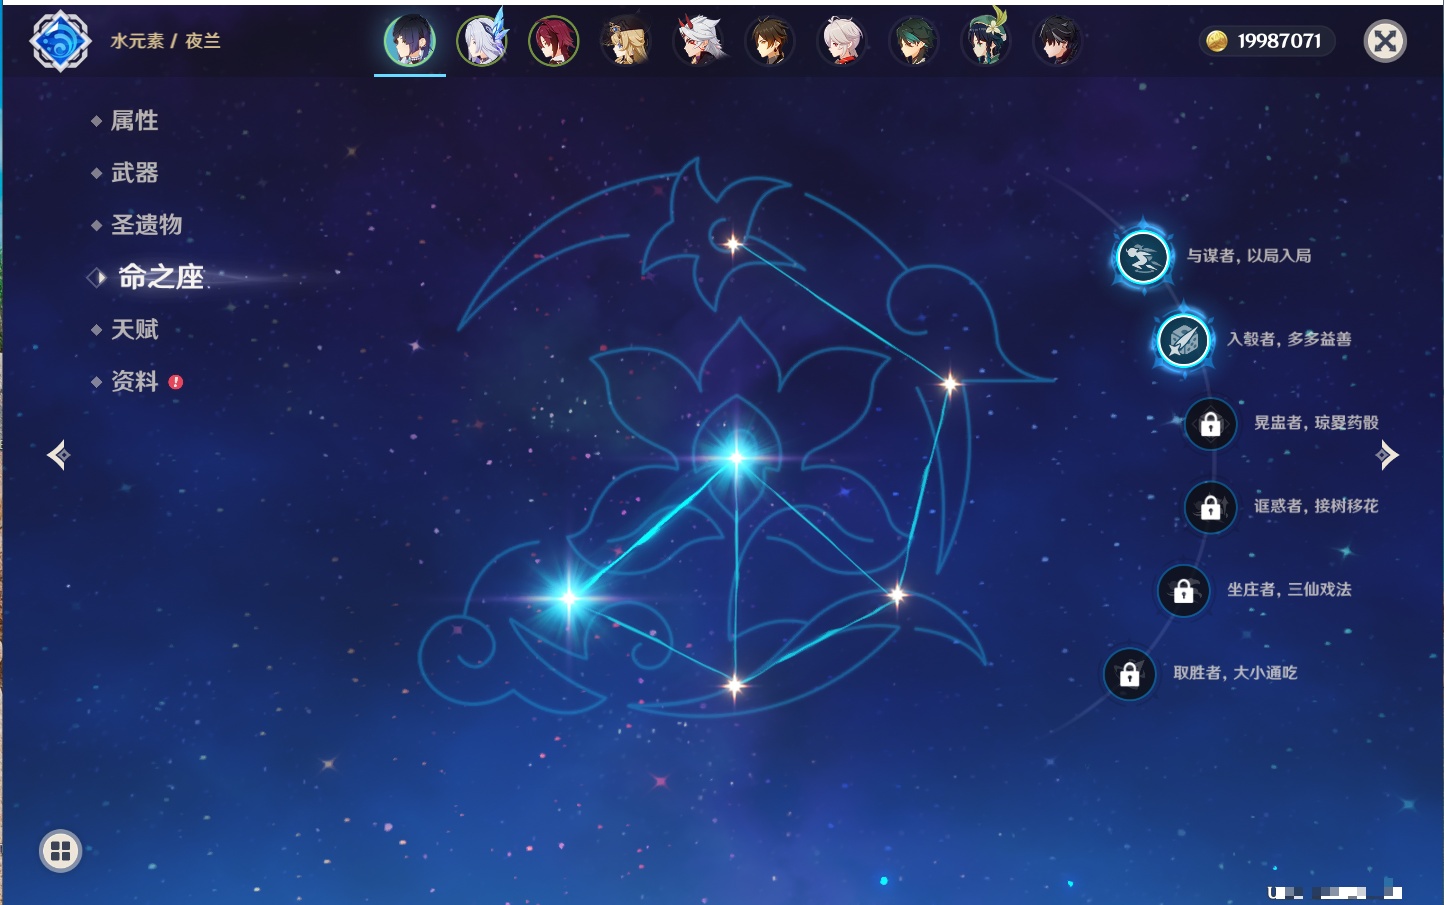Switch to Arataki Itto's horned avatar

point(698,41)
